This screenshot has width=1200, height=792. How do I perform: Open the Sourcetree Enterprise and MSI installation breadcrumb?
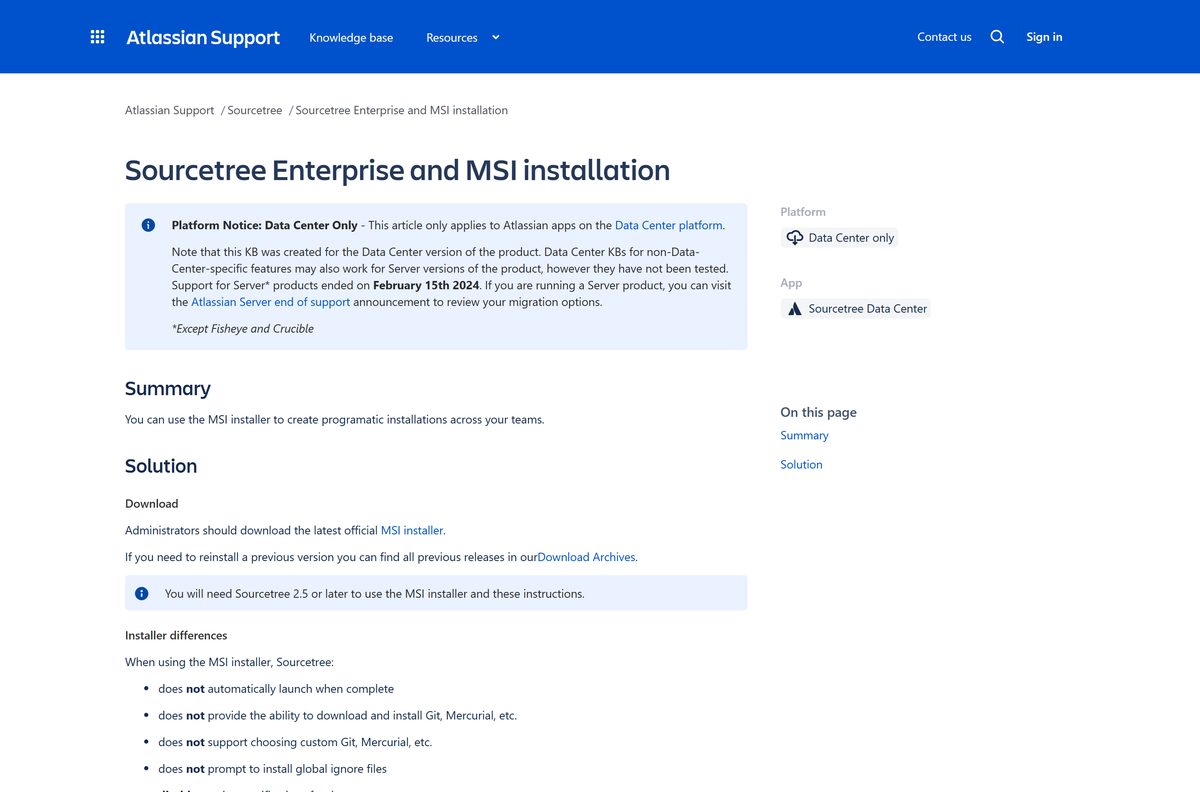[x=402, y=110]
